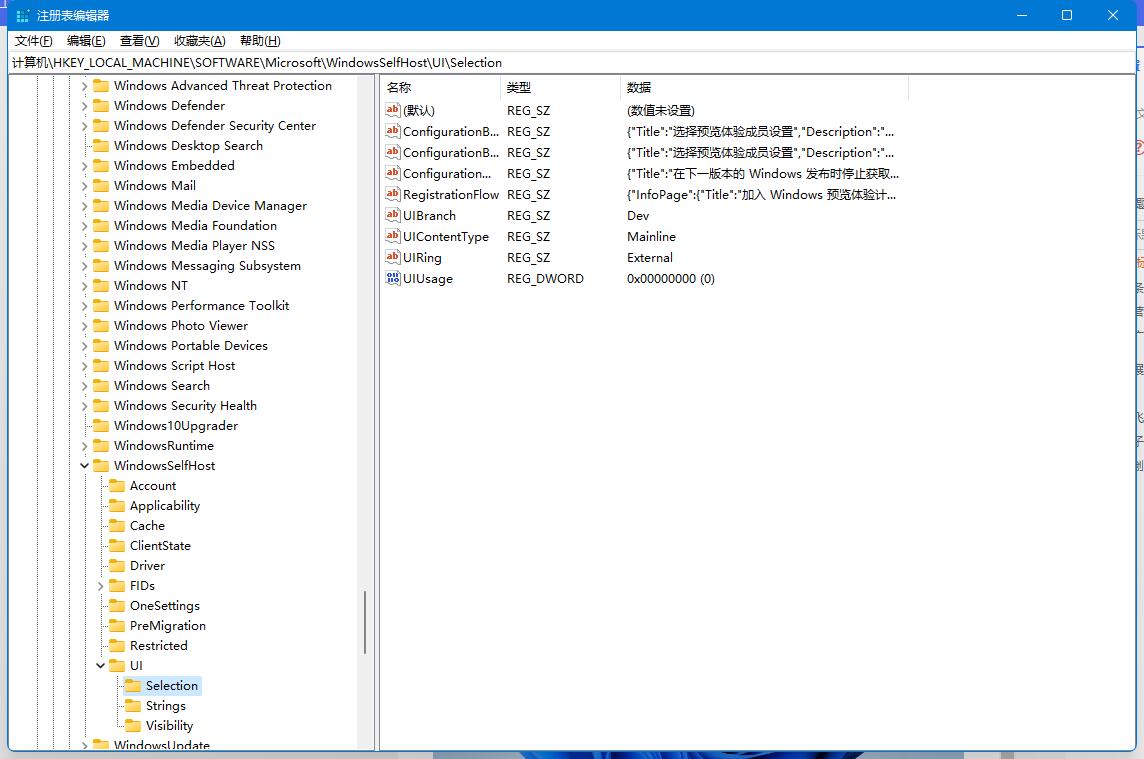1144x759 pixels.
Task: Click the Windows Mail folder icon
Action: (x=101, y=185)
